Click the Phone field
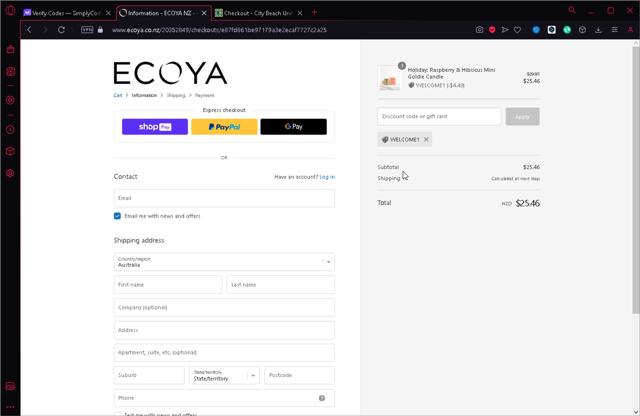The image size is (640, 416). click(224, 398)
